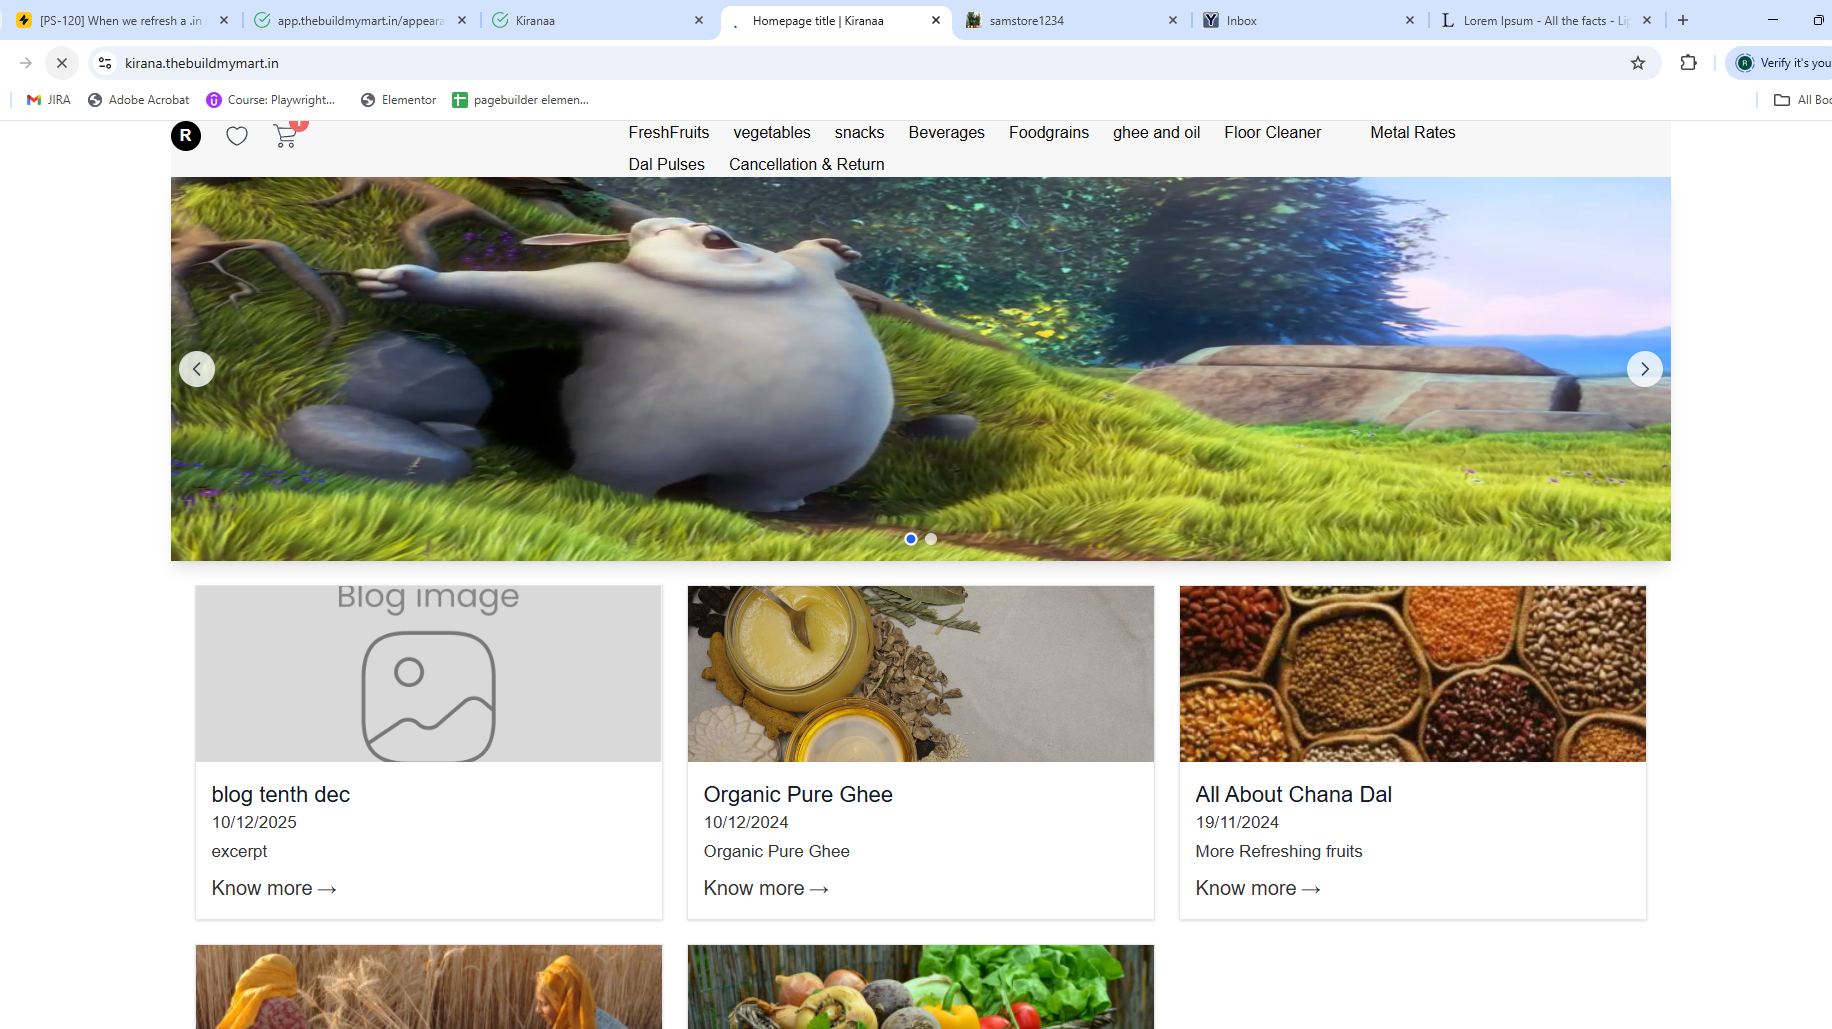Open the fresh vegetables blog image
The width and height of the screenshot is (1832, 1029).
pyautogui.click(x=921, y=987)
